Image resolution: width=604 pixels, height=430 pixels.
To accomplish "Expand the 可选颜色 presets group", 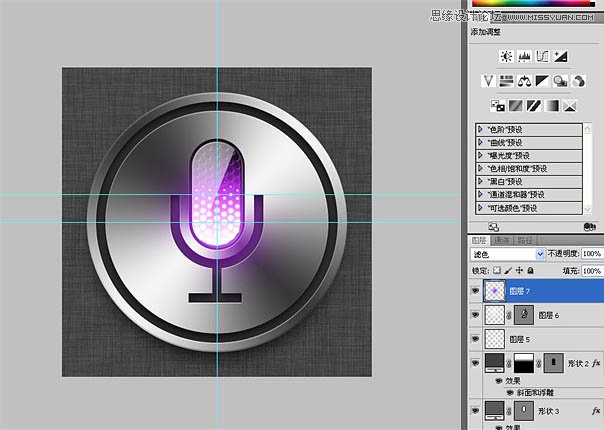I will (480, 208).
